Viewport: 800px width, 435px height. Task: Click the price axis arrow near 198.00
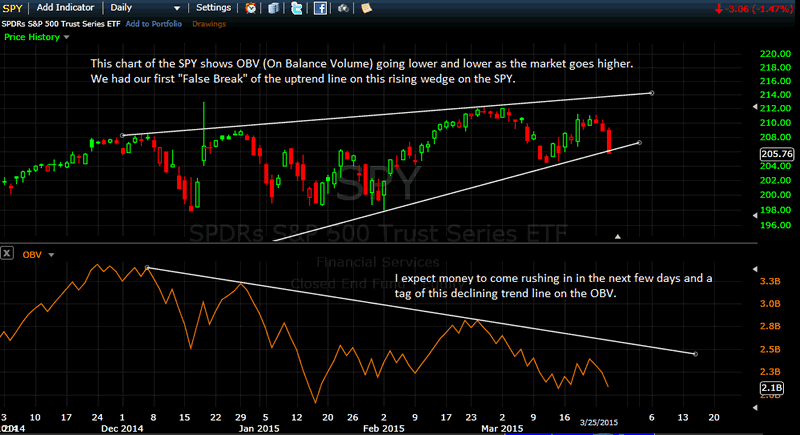[x=755, y=216]
